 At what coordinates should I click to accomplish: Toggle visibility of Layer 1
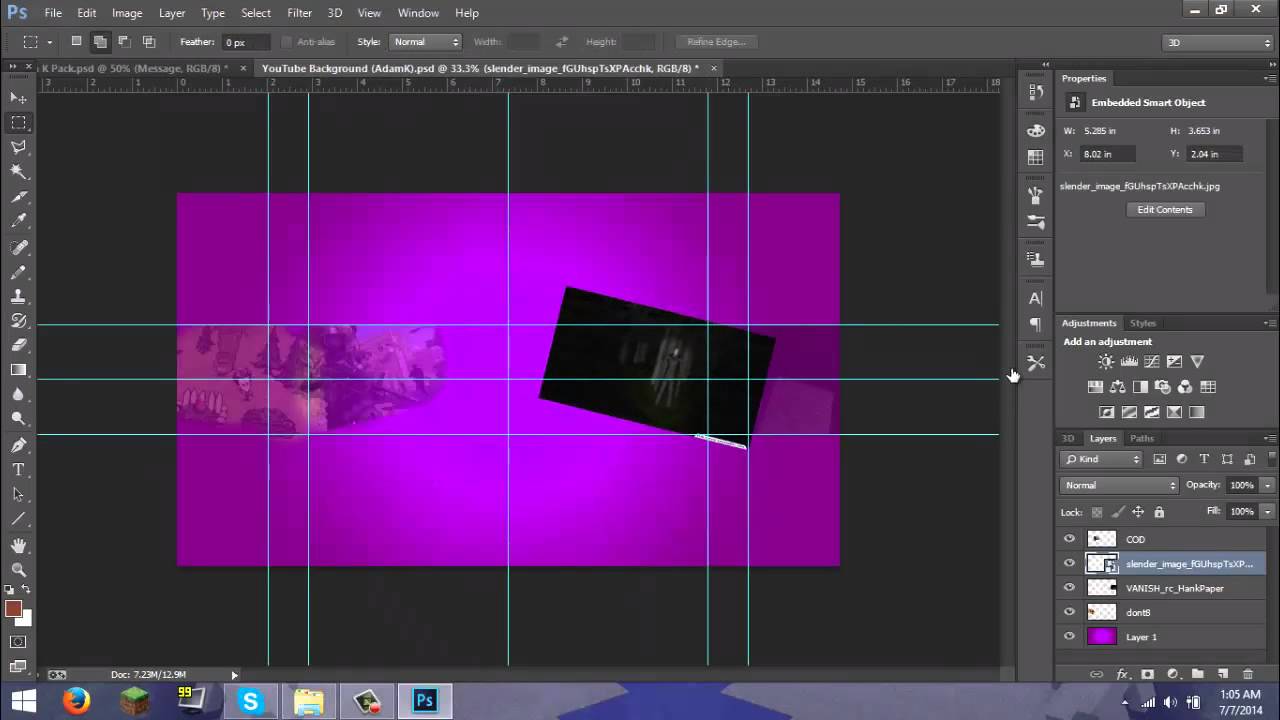click(1069, 636)
